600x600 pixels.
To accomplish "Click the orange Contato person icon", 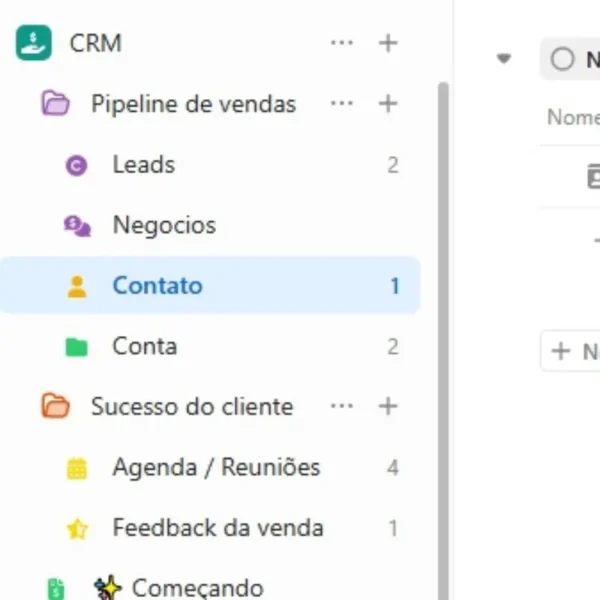I will [x=77, y=286].
